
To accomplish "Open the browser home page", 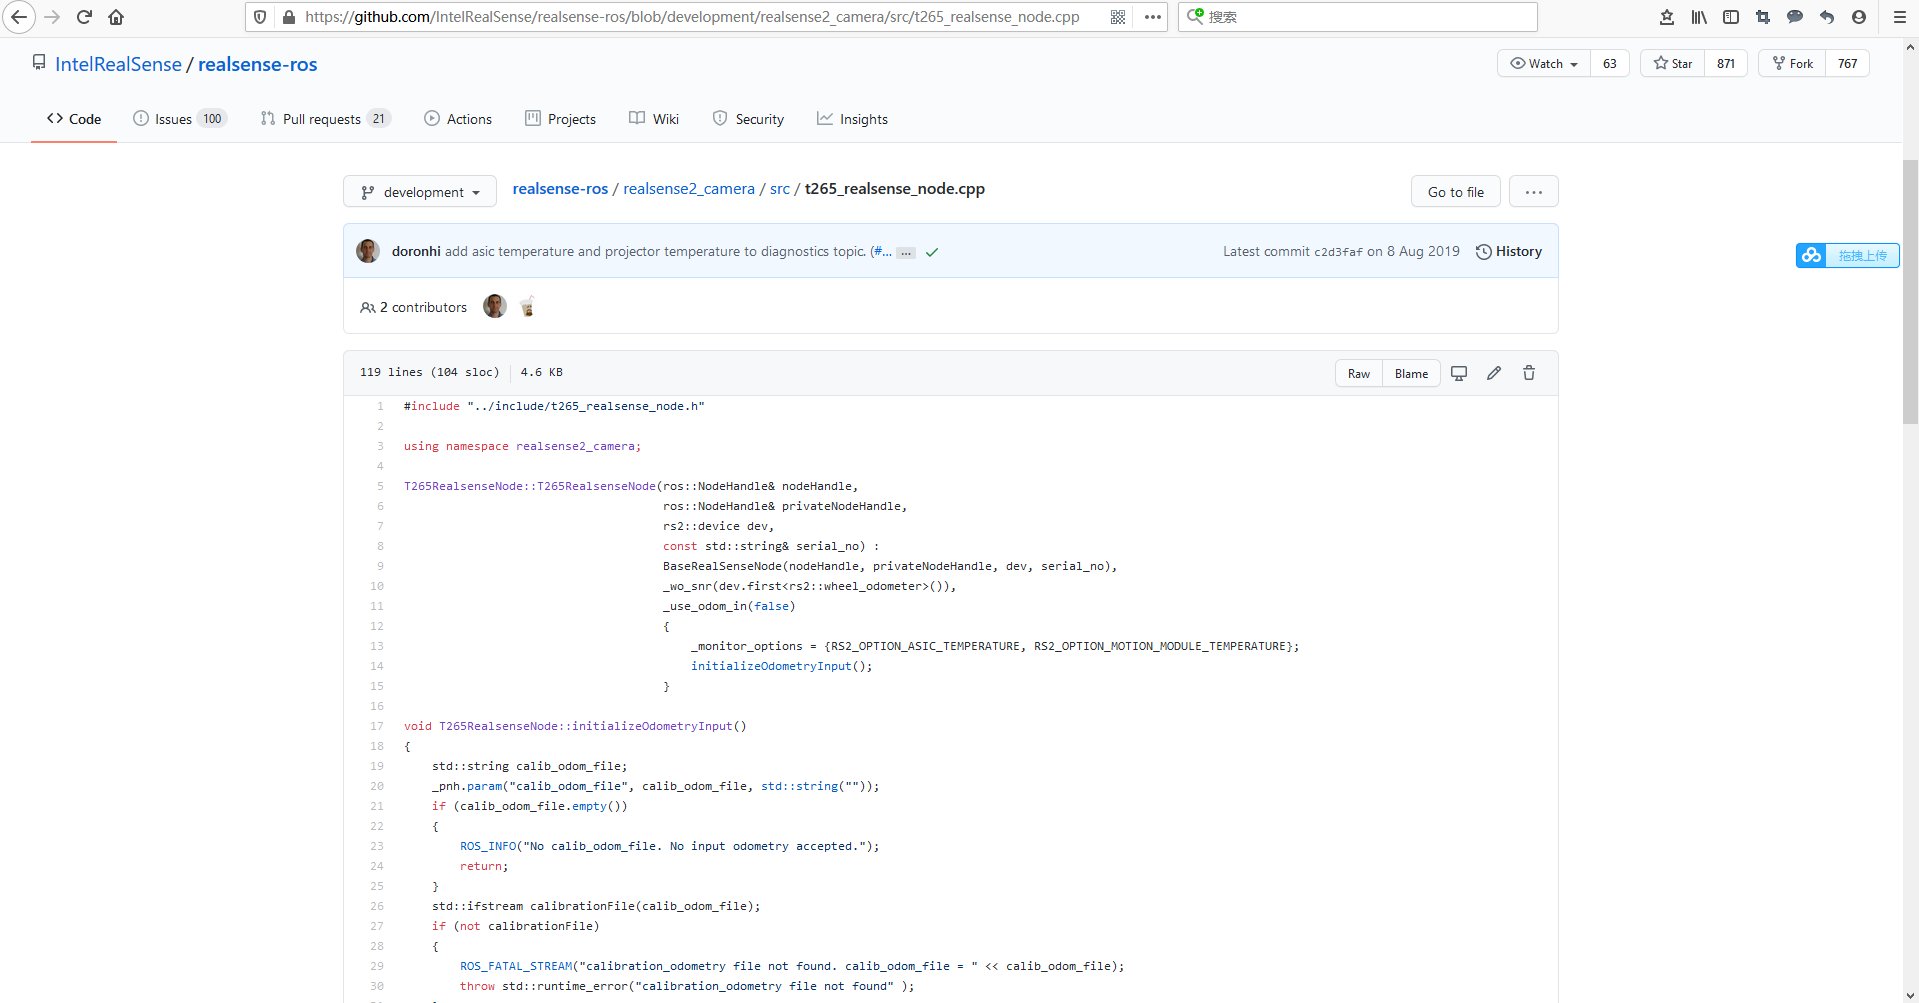I will [116, 17].
